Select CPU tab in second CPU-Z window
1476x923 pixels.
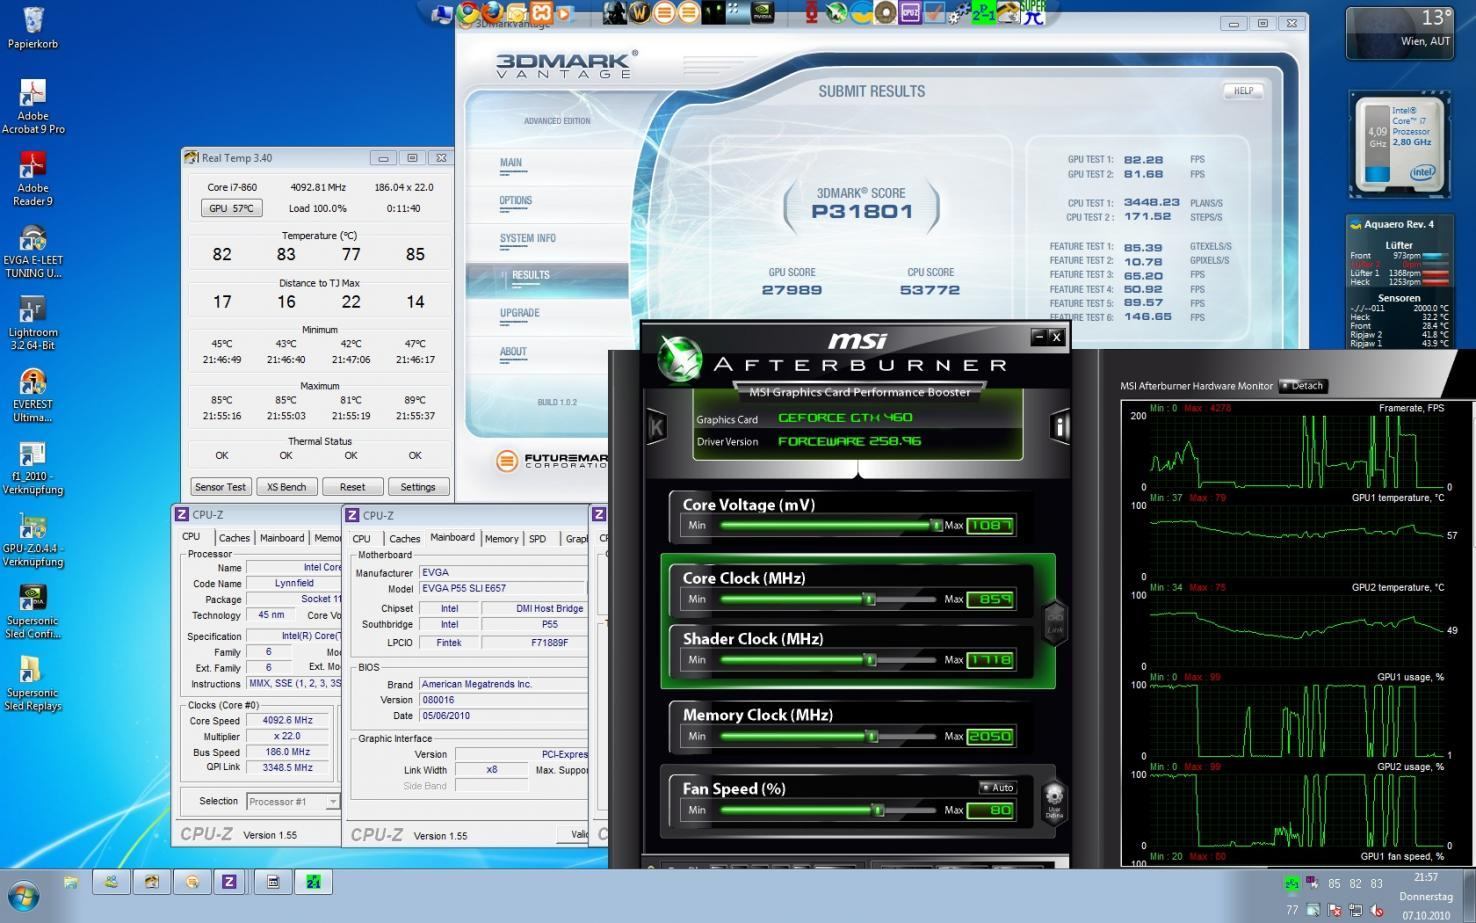362,539
